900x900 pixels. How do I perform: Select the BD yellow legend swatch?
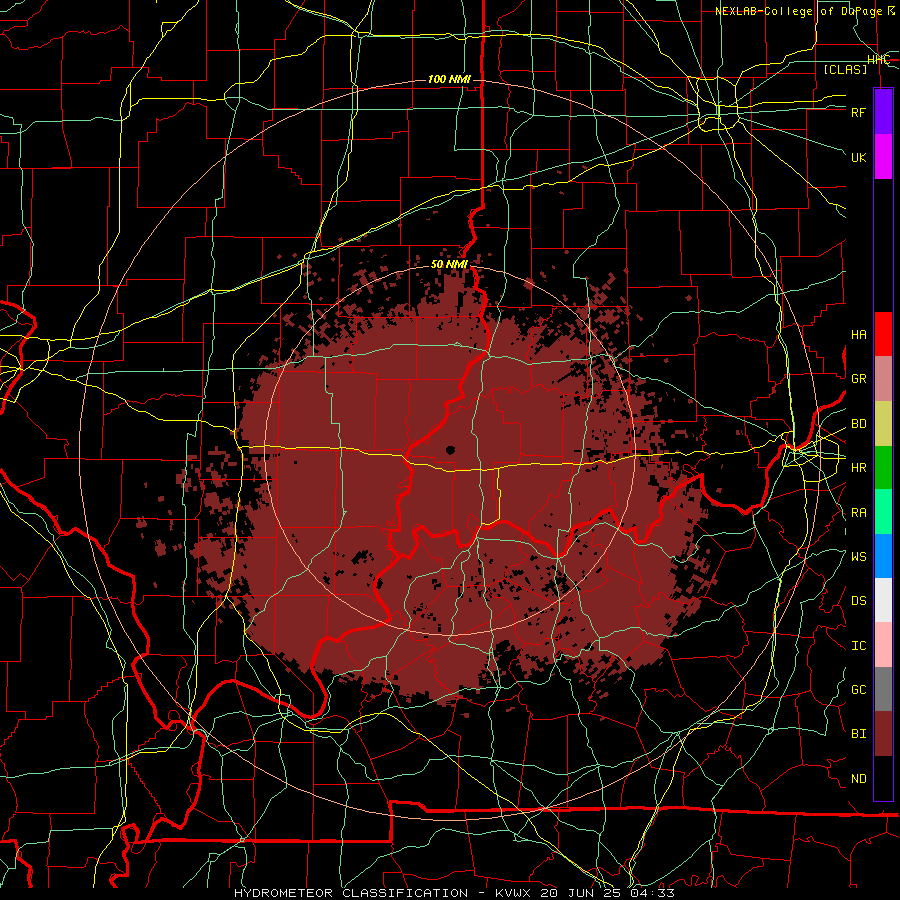(883, 423)
